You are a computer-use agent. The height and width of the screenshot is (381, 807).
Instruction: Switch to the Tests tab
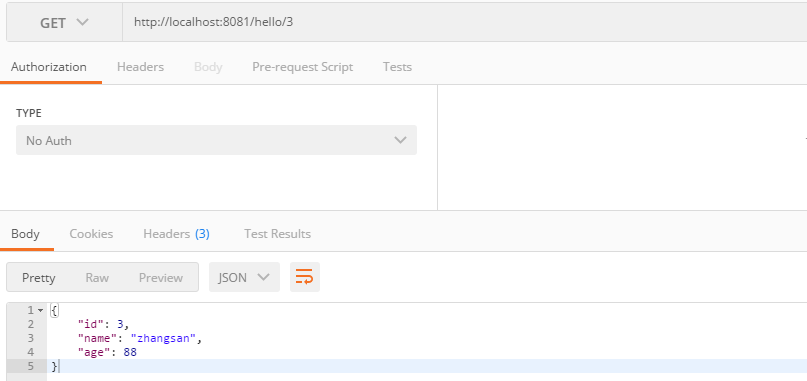[397, 67]
